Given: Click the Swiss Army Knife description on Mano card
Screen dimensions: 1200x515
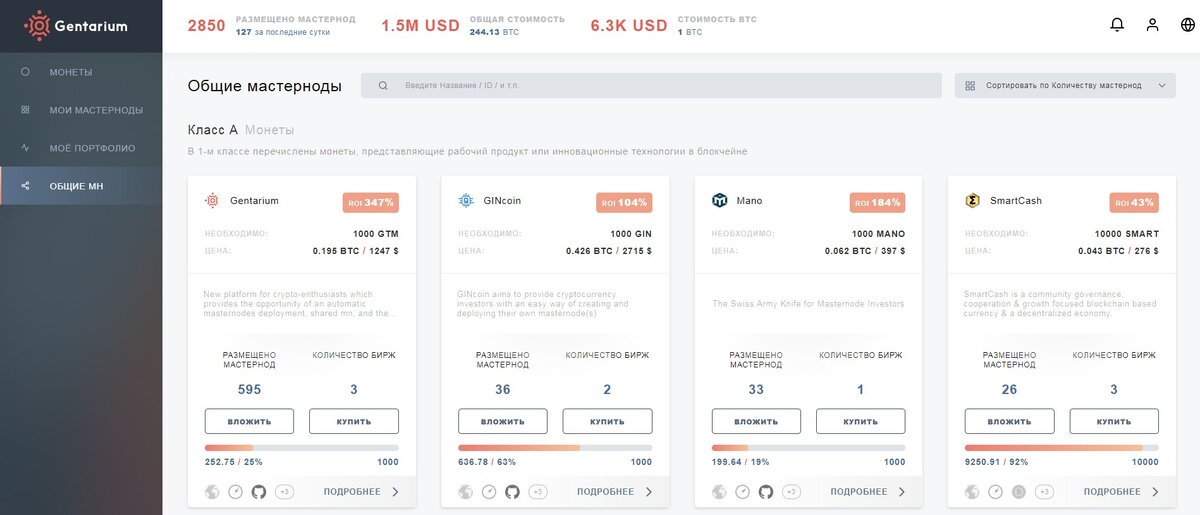Looking at the screenshot, I should [808, 304].
